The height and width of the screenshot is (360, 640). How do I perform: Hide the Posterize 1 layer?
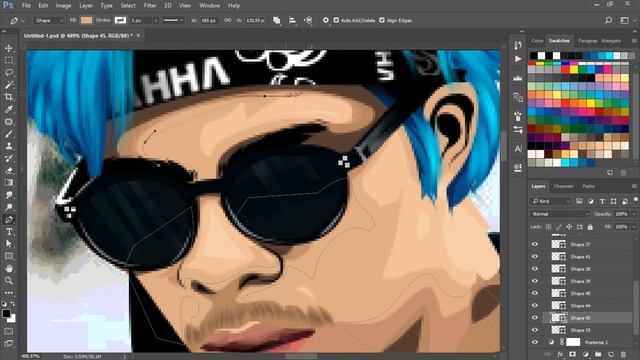[535, 342]
